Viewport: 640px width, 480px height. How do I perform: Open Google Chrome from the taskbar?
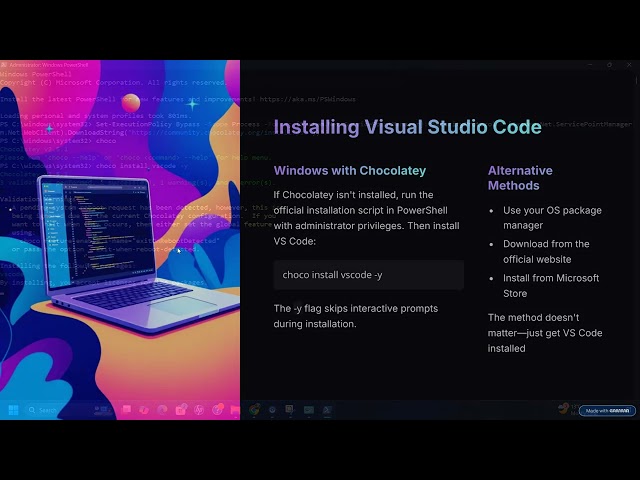coord(254,409)
